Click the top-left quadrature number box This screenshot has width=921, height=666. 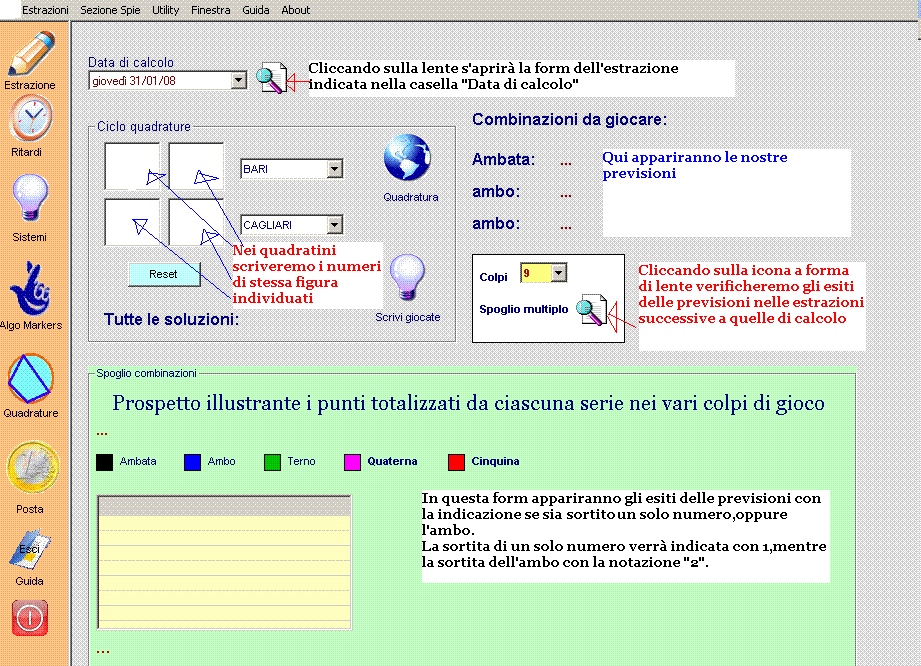pyautogui.click(x=132, y=166)
